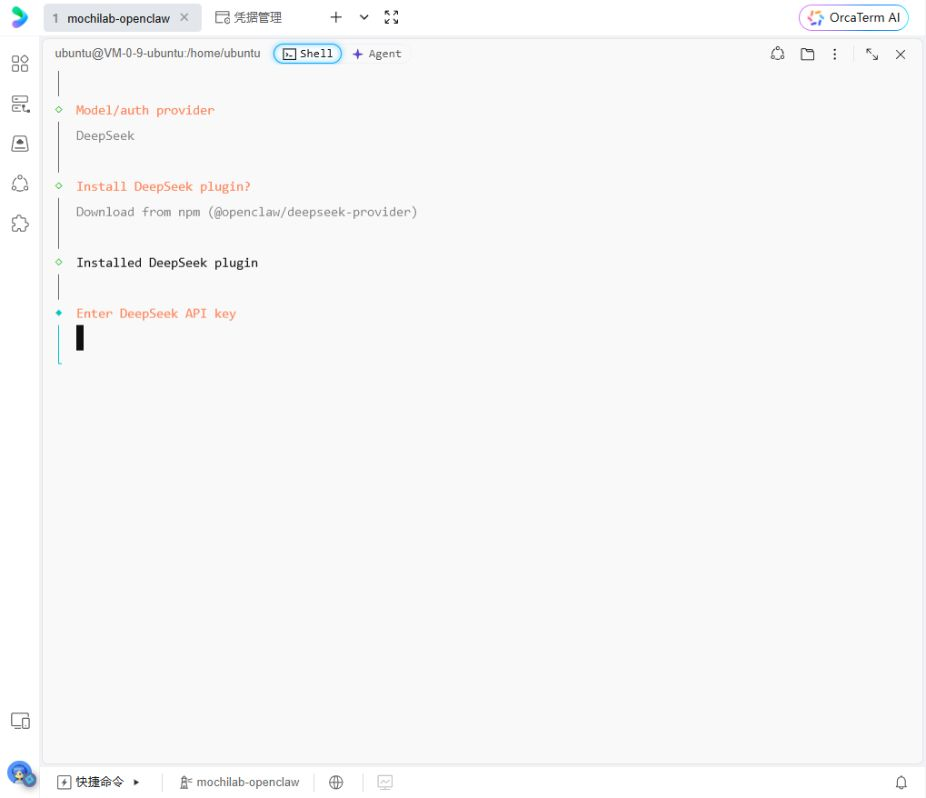Screen dimensions: 926x798
Task: Open OrcaTerm AI assistant
Action: pyautogui.click(x=853, y=18)
